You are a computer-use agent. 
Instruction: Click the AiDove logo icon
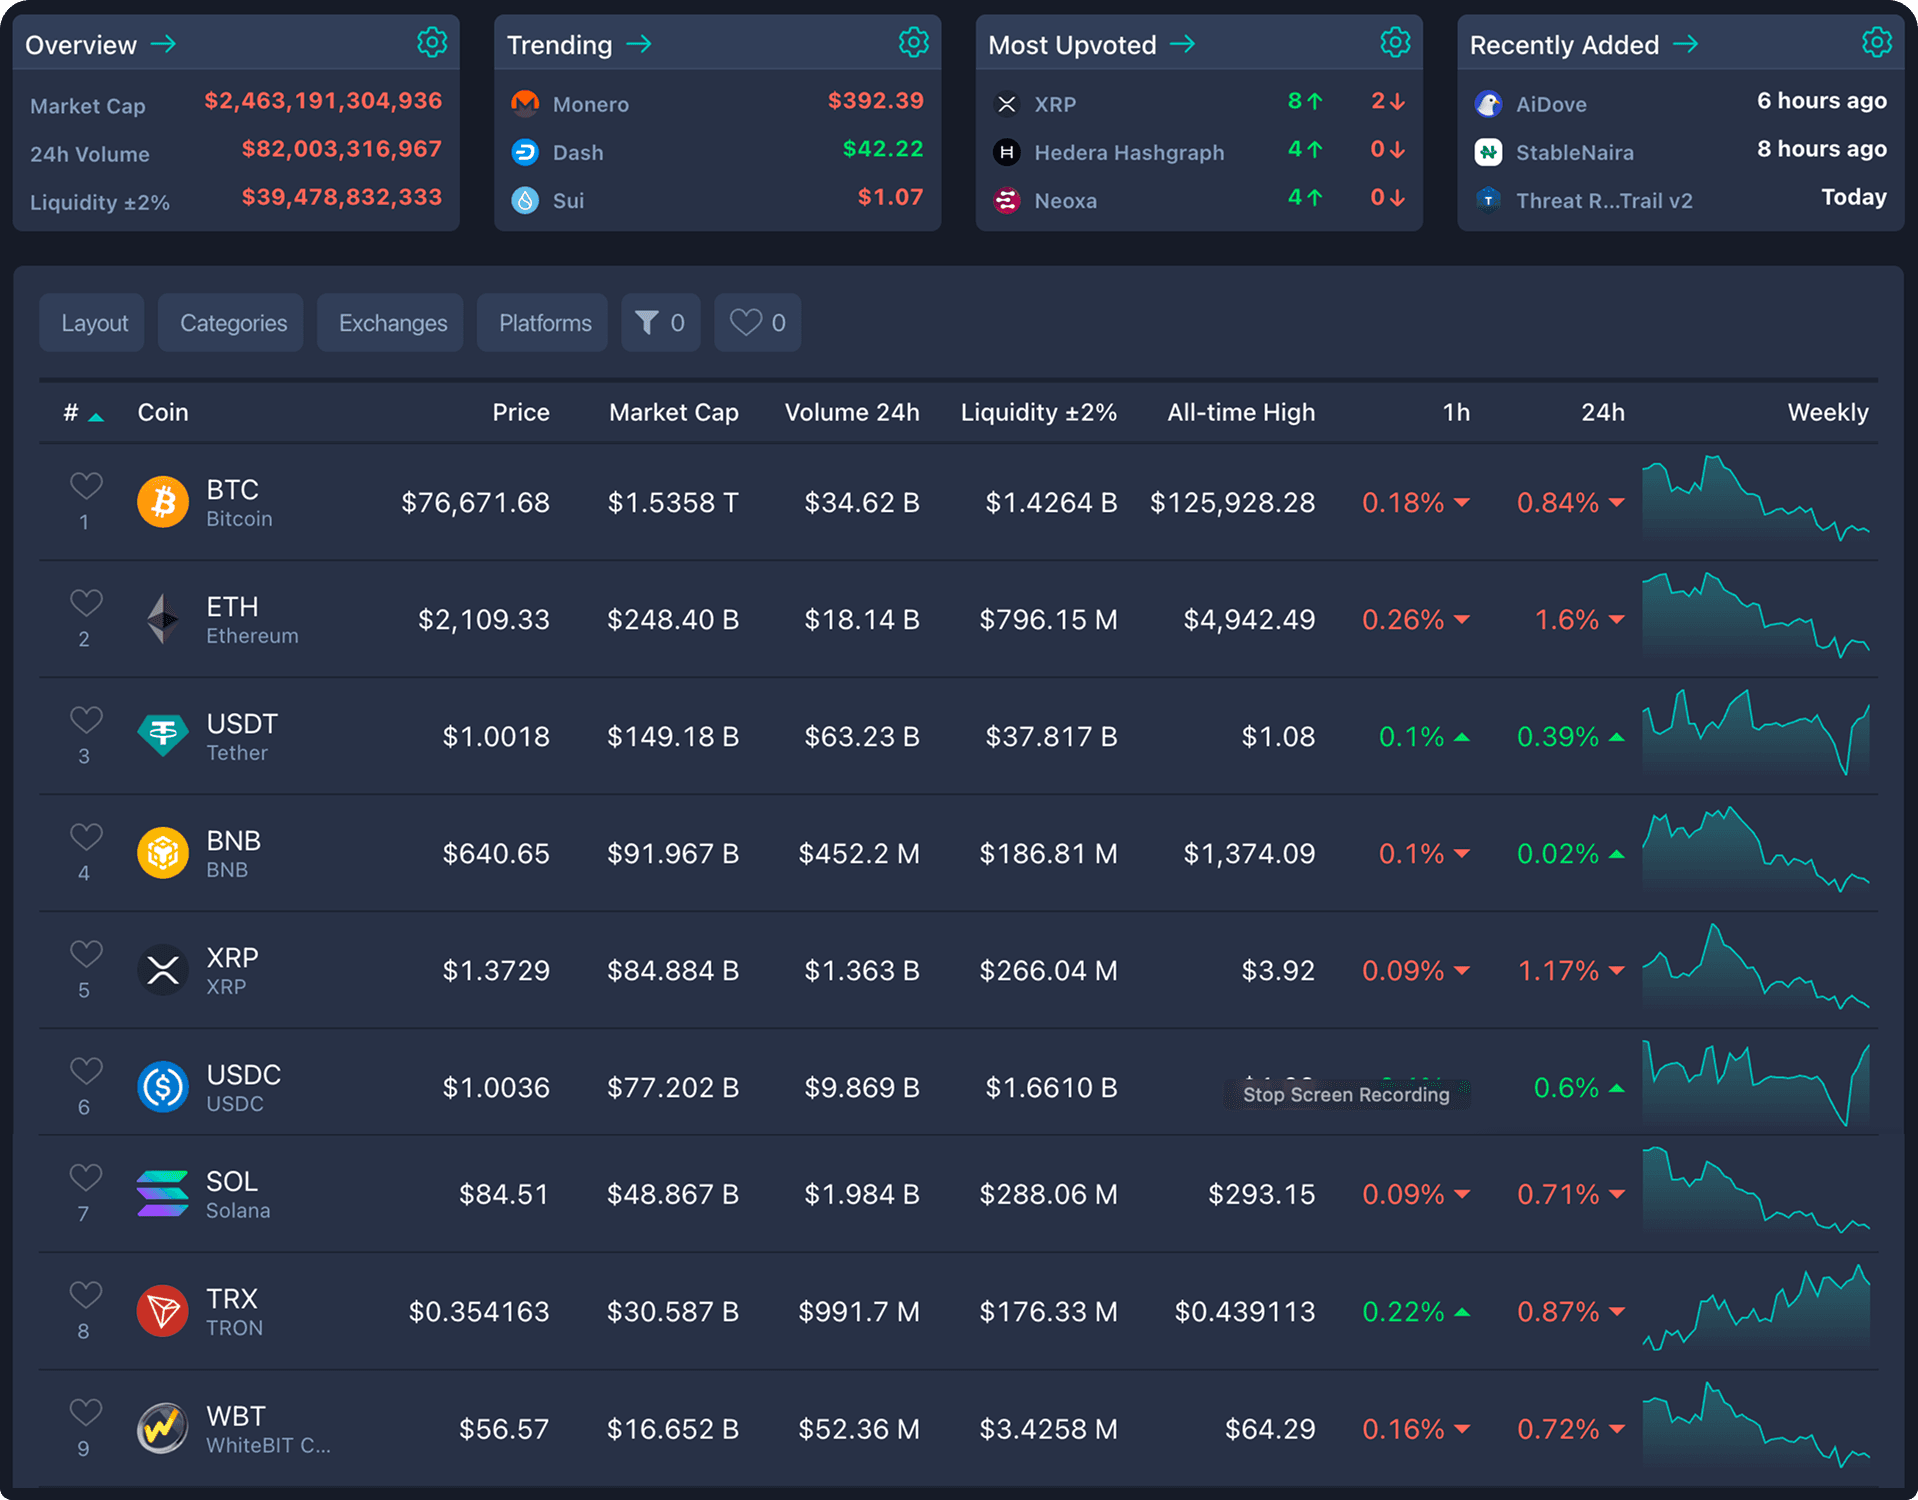[1488, 103]
